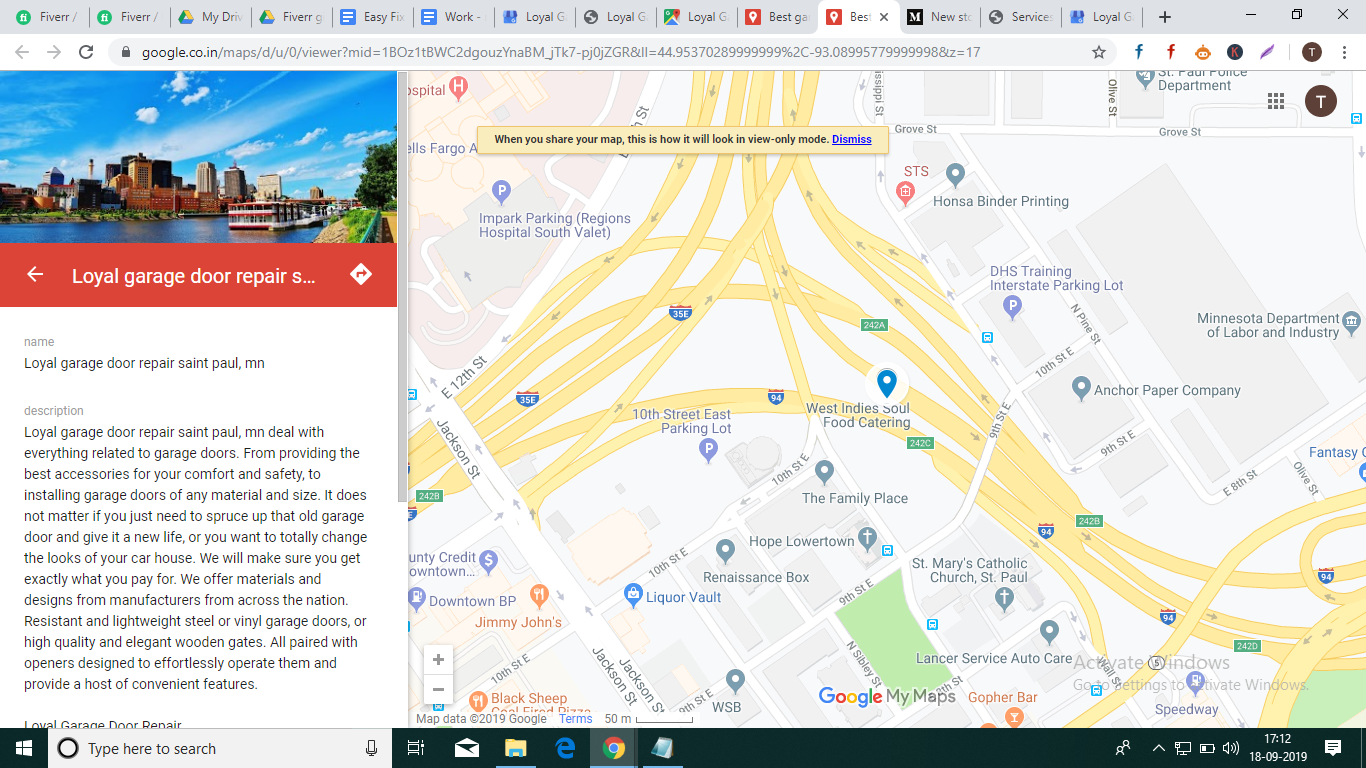Click the West Indies Soul Food Catering label
The image size is (1366, 768).
(x=858, y=415)
